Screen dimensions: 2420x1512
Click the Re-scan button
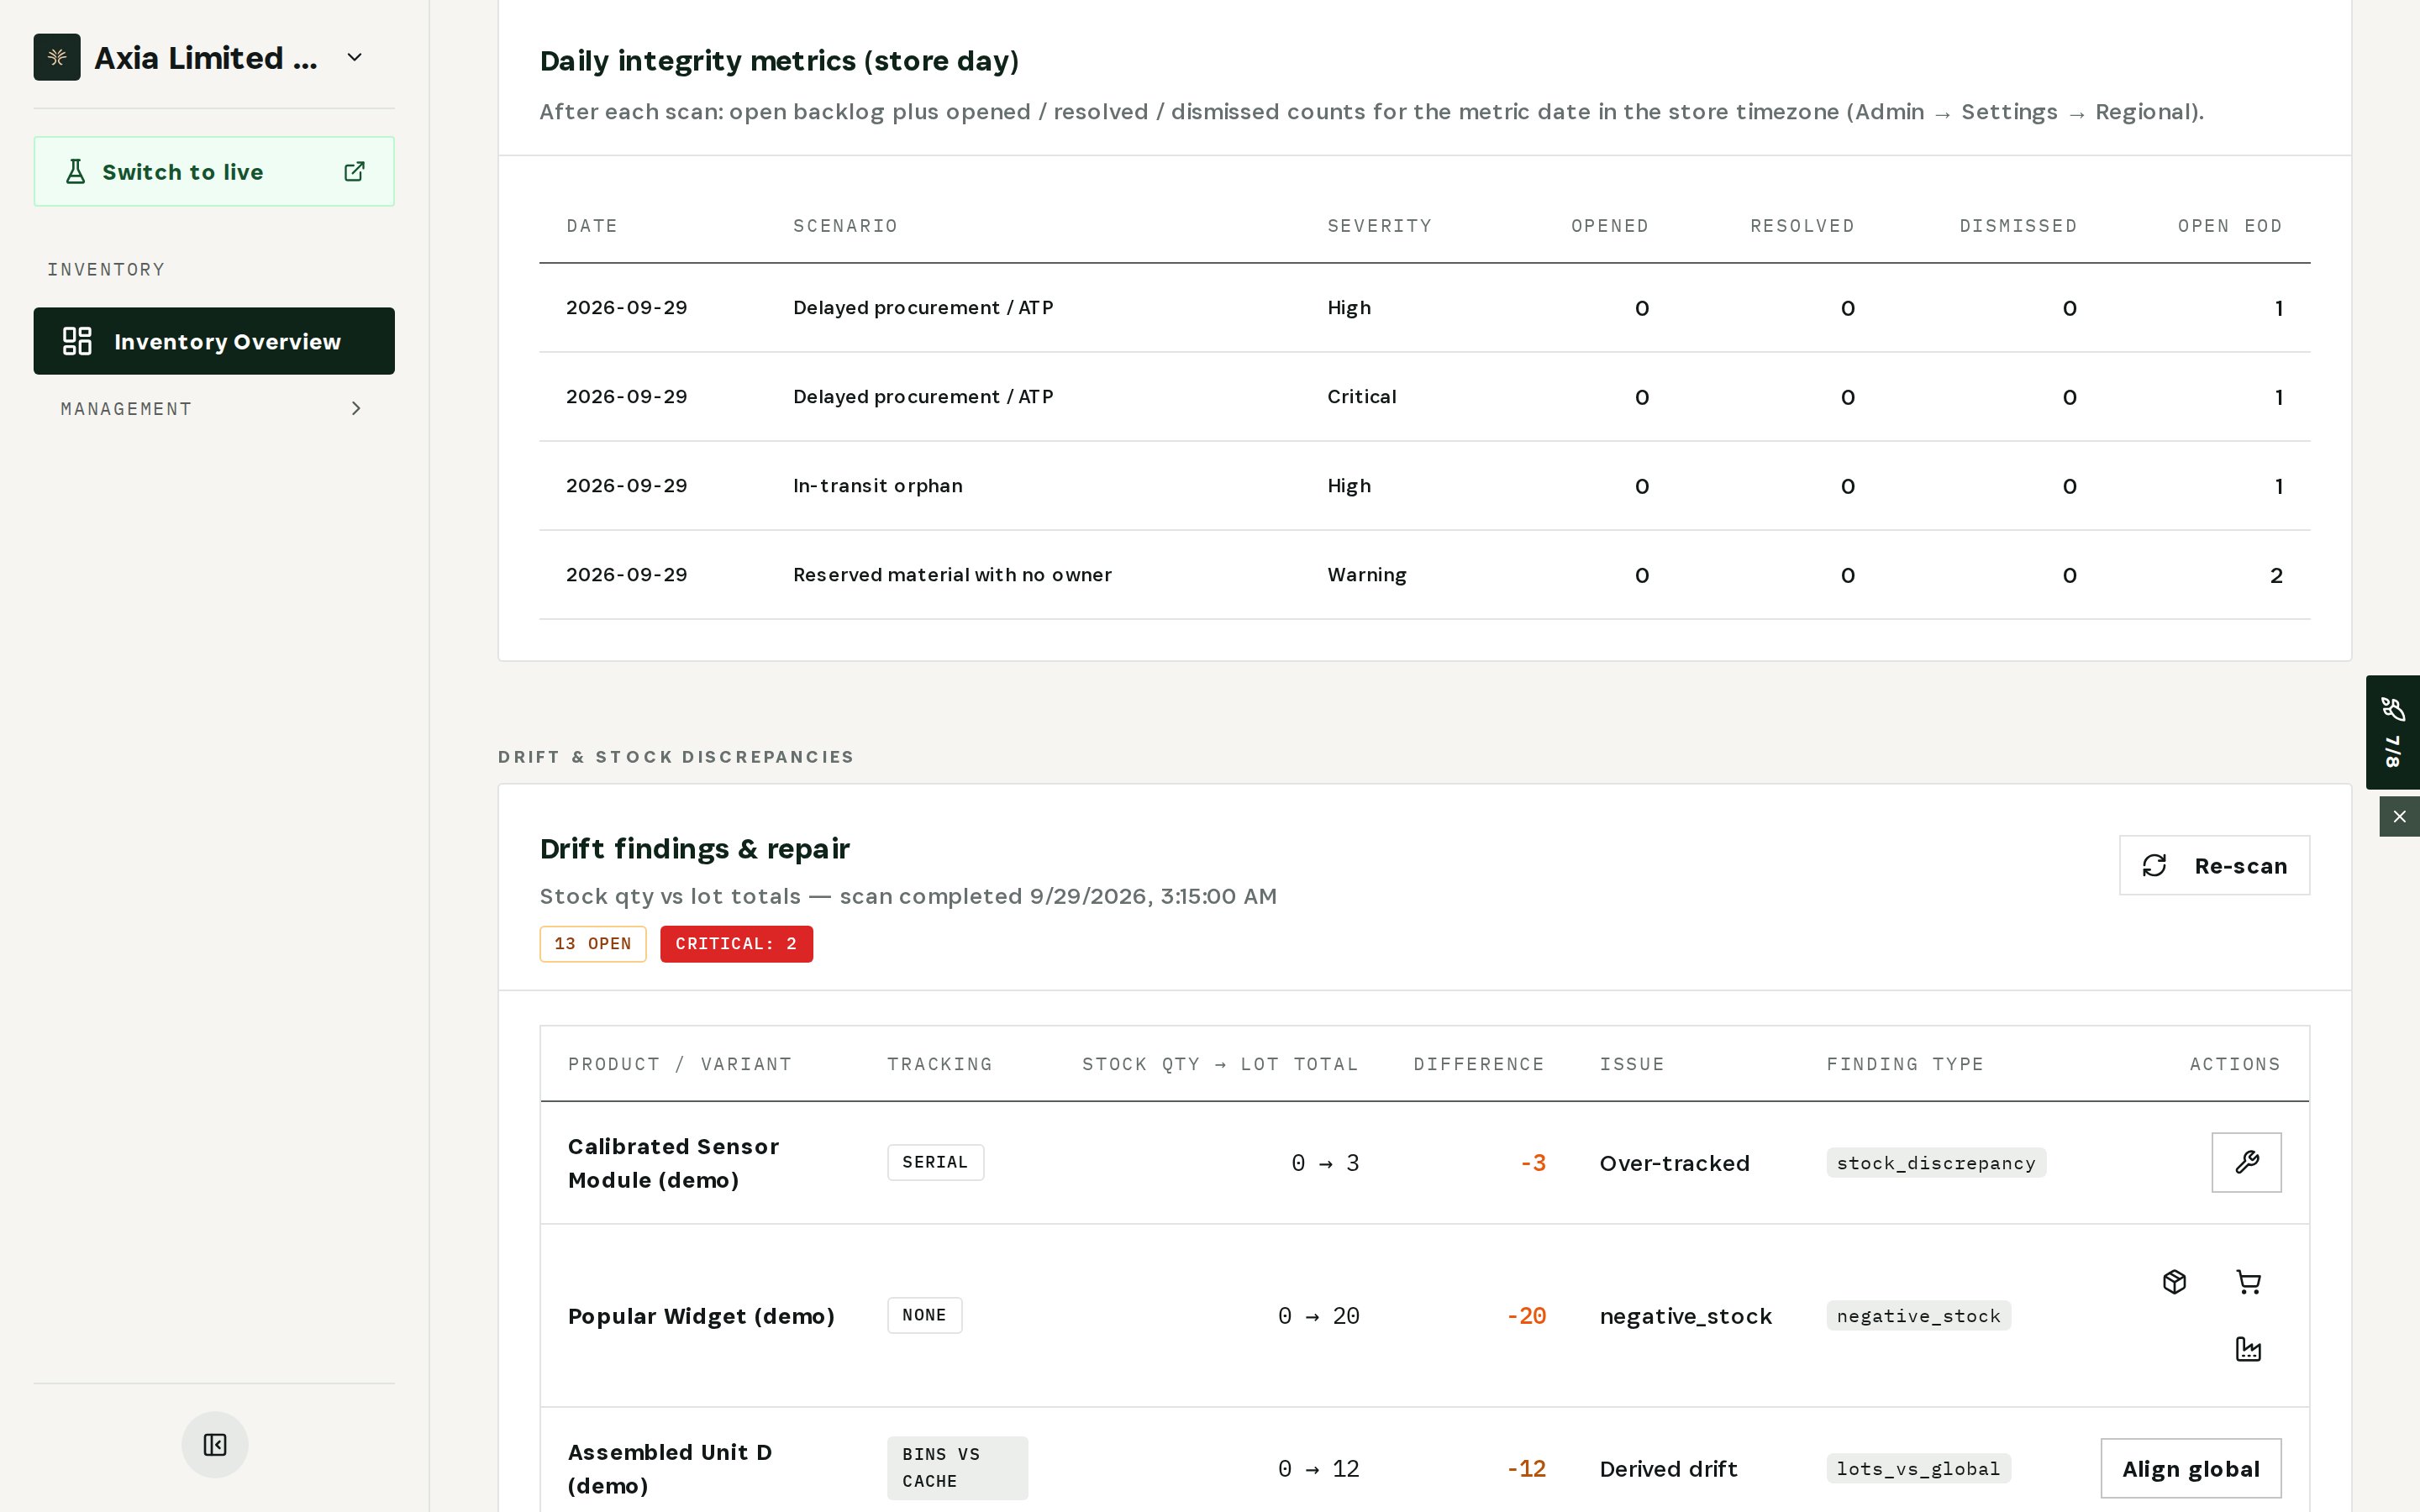point(2214,865)
